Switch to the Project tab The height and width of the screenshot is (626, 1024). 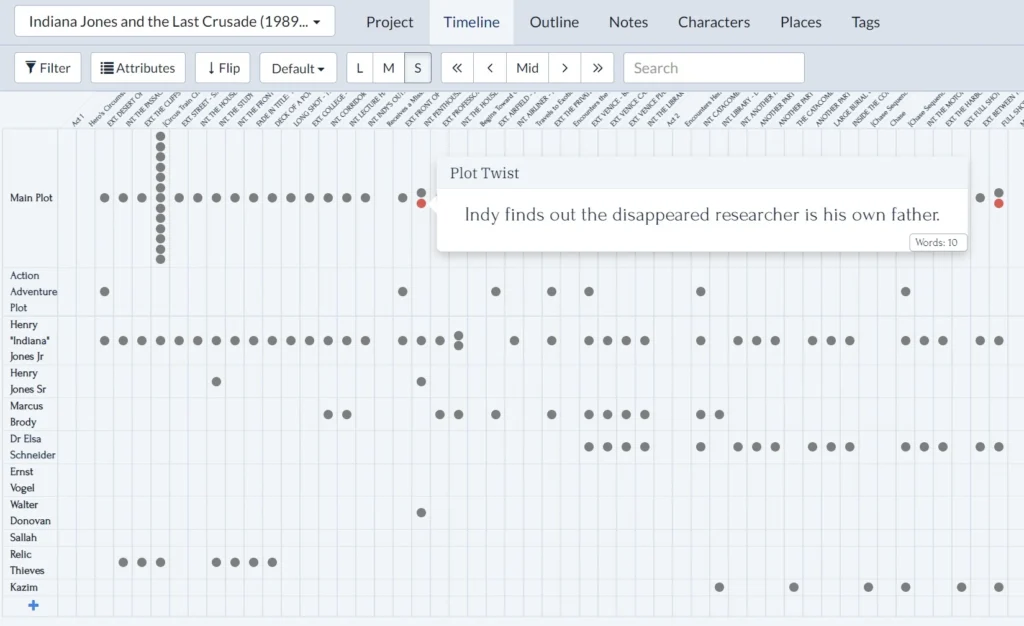pyautogui.click(x=389, y=22)
